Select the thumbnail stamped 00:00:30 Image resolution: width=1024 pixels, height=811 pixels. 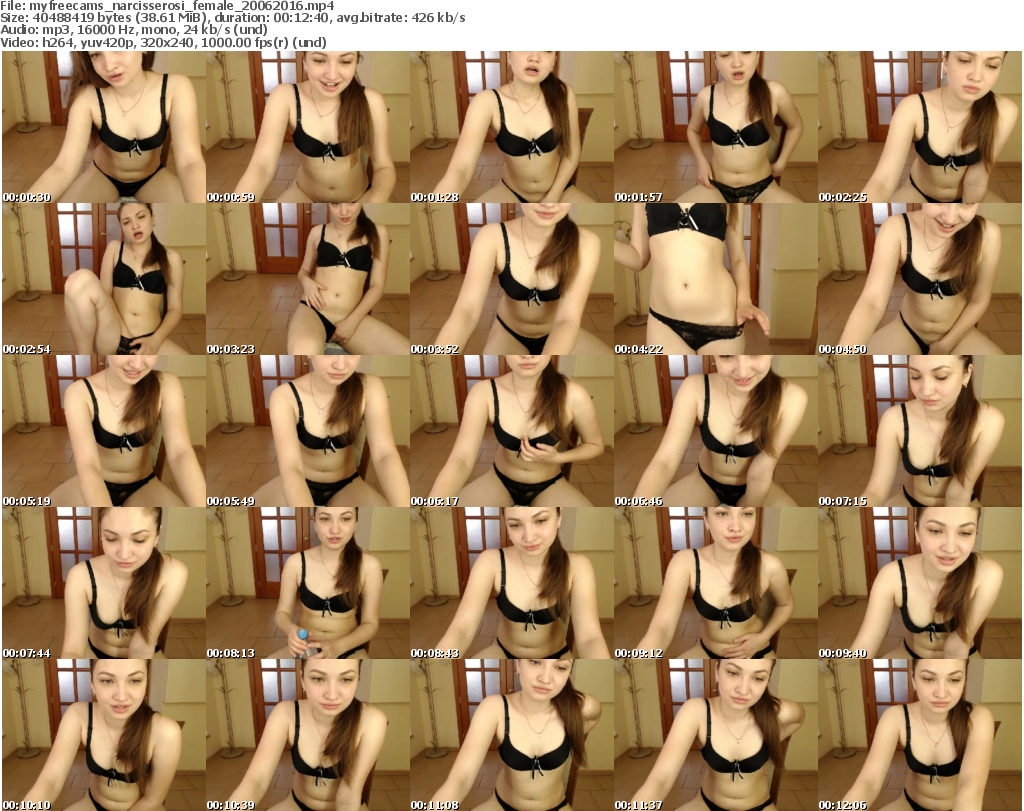(104, 127)
